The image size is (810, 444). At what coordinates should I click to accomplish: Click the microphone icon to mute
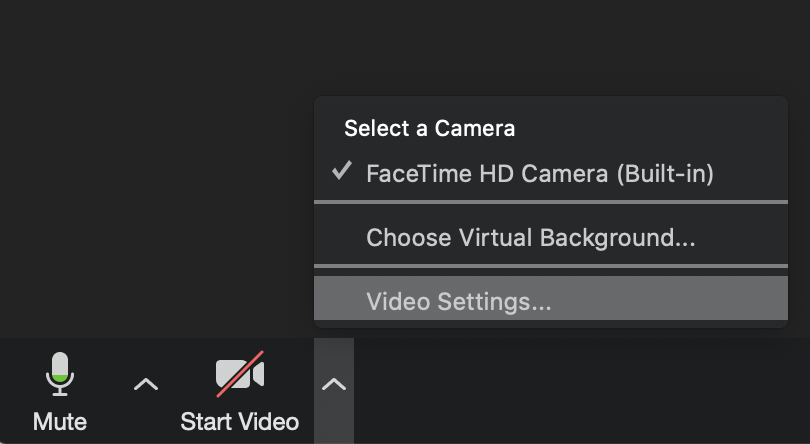(60, 374)
